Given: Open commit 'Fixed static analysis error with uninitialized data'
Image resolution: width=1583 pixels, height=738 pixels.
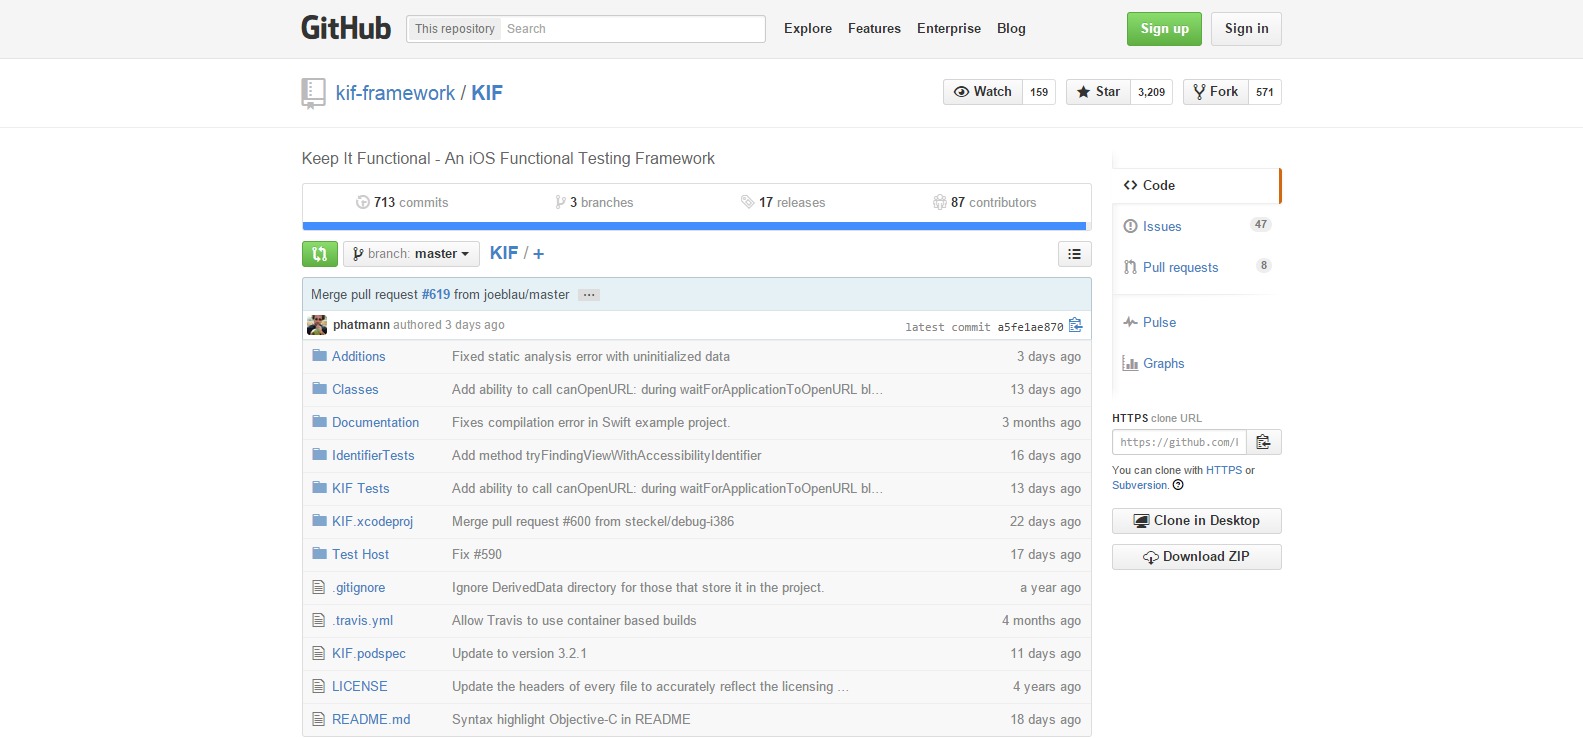Looking at the screenshot, I should click(x=591, y=356).
